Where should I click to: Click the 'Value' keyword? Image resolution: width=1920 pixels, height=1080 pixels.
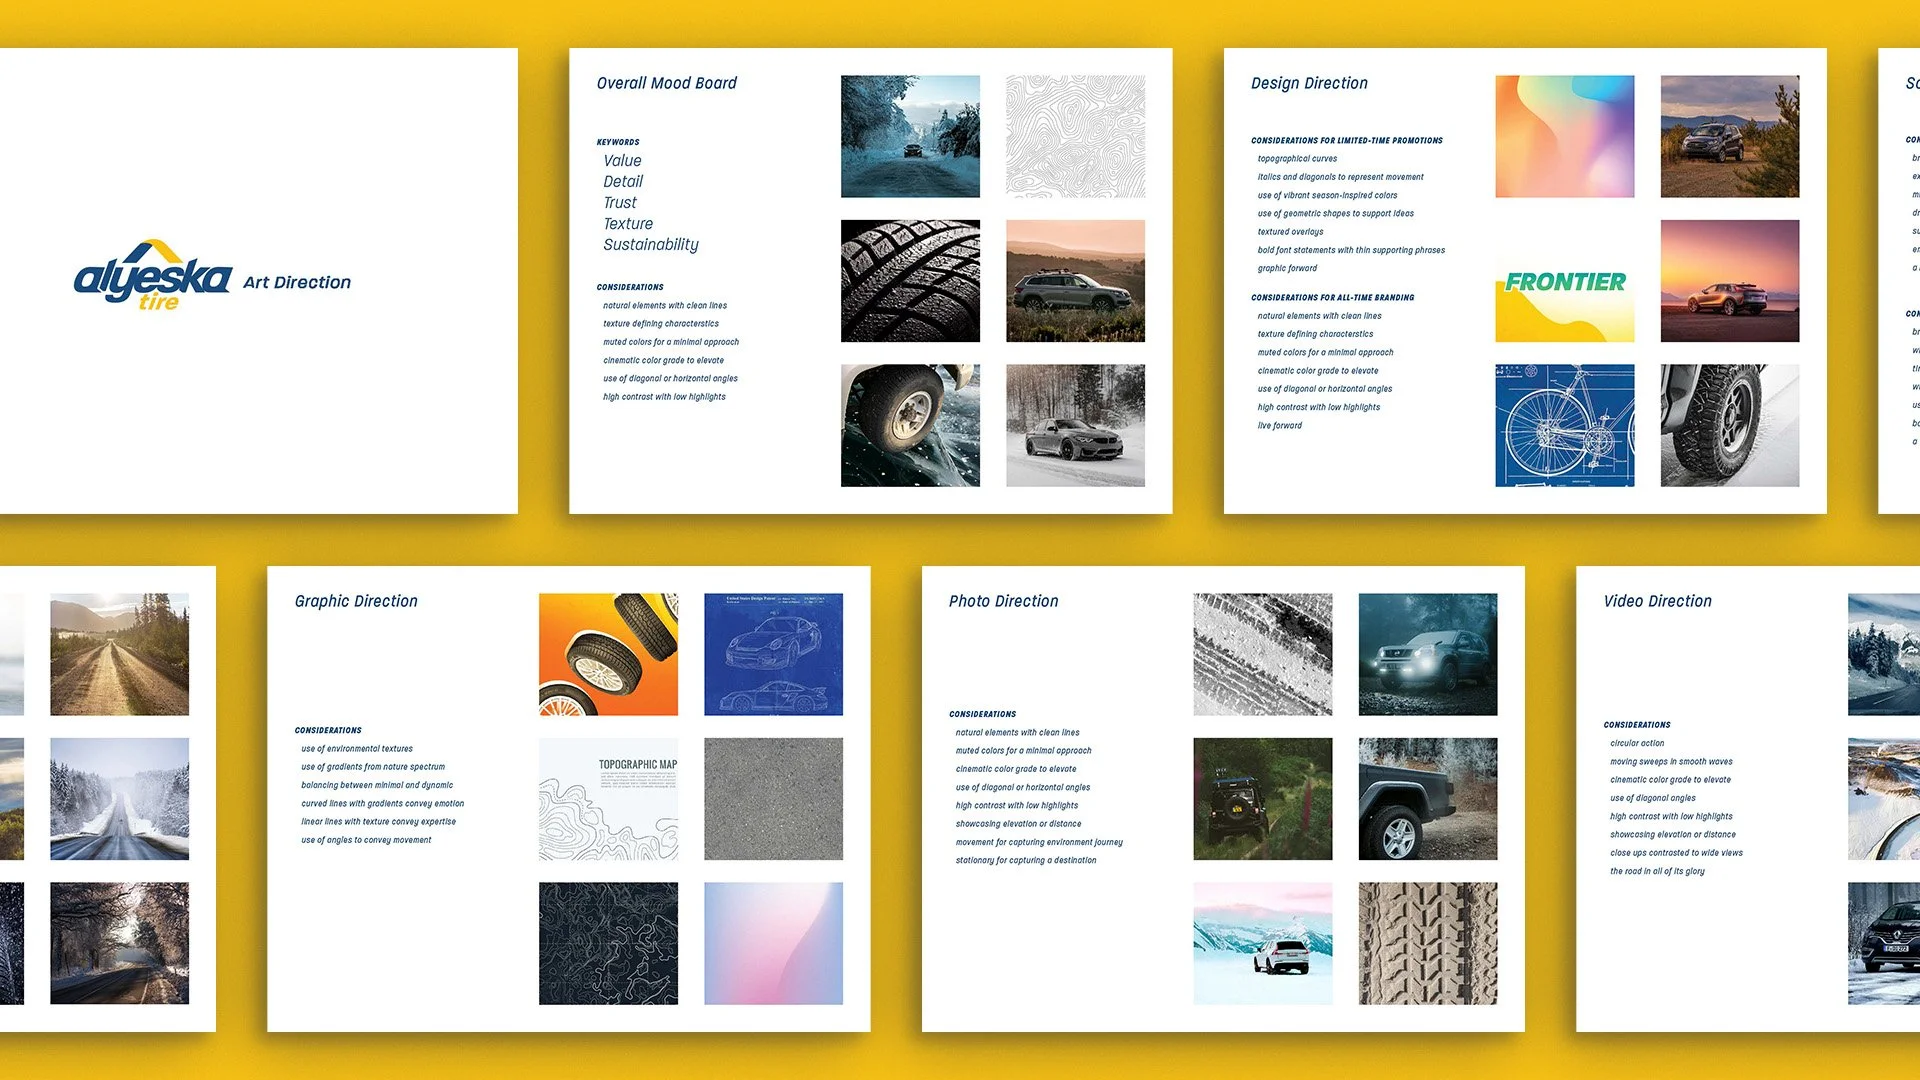point(622,160)
